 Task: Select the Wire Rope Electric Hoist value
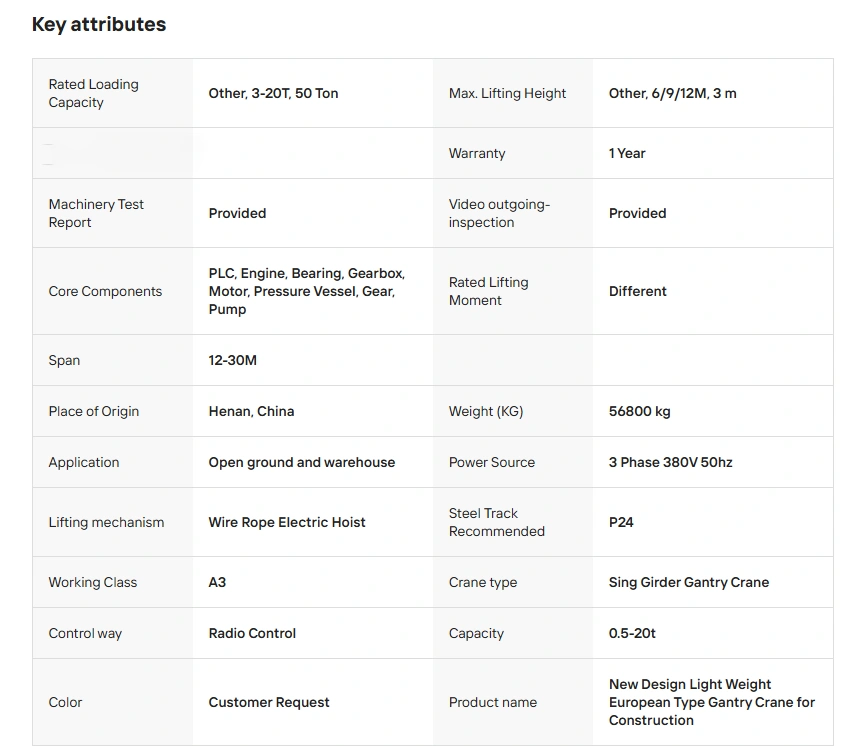[287, 522]
